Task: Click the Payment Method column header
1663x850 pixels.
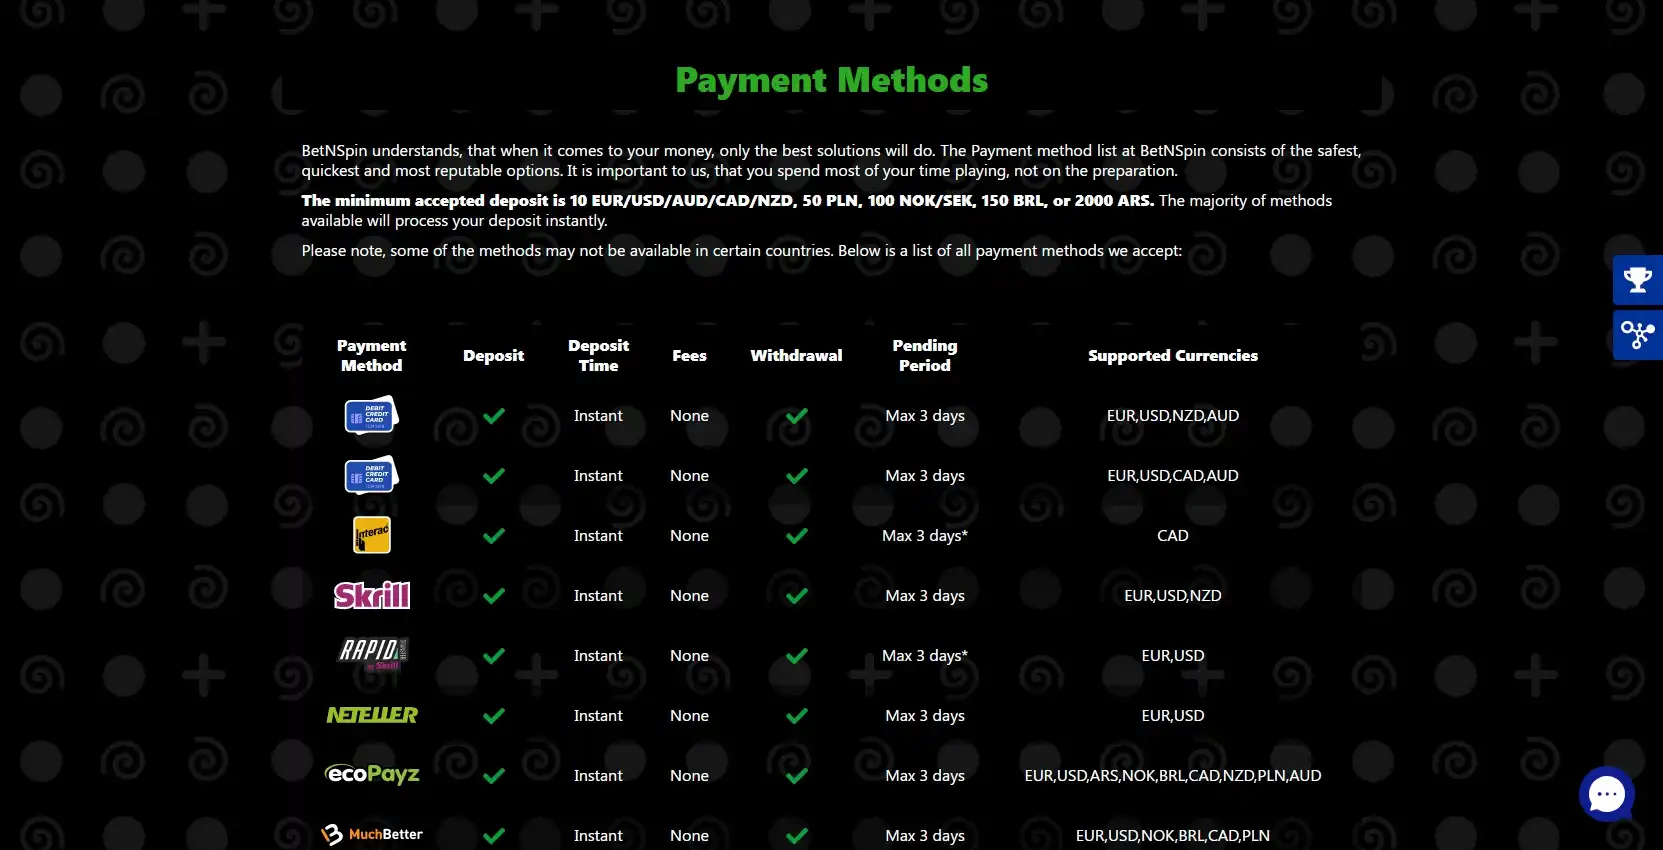Action: tap(371, 355)
